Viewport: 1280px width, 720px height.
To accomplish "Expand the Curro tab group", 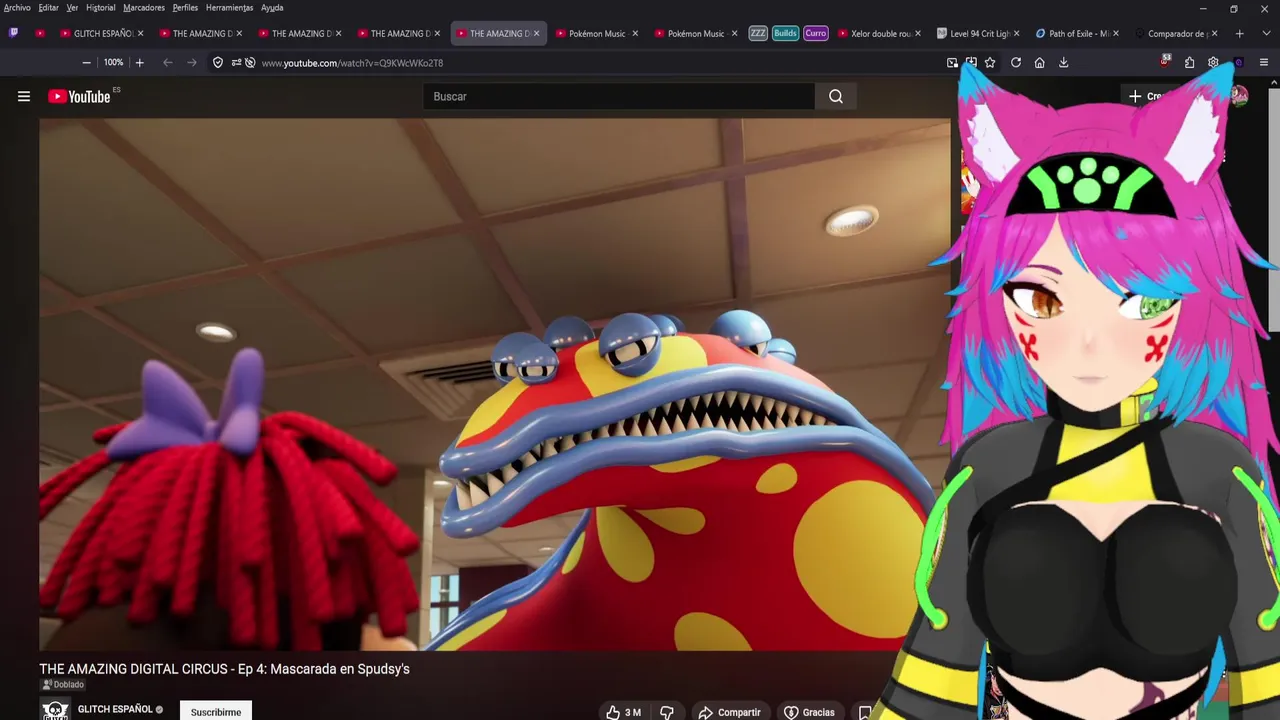I will 816,33.
